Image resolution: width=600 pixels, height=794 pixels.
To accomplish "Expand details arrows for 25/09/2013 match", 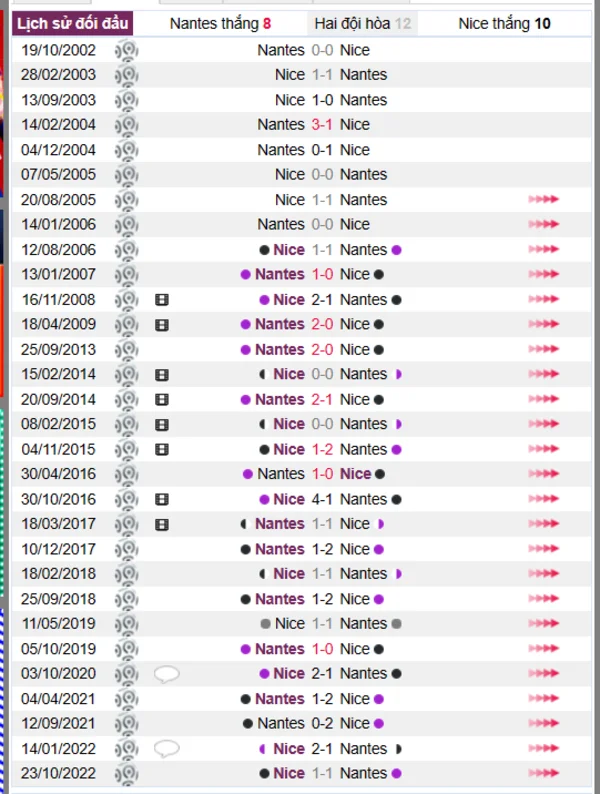I will (543, 349).
